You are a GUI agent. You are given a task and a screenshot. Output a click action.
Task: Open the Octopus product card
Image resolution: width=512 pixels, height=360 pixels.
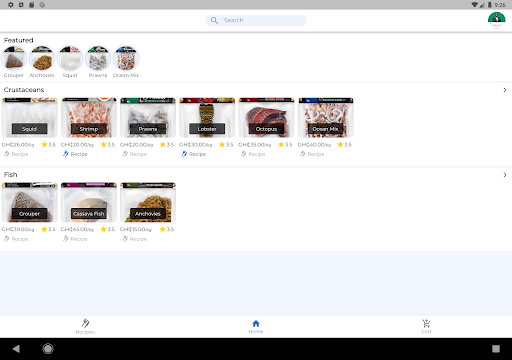click(x=266, y=117)
